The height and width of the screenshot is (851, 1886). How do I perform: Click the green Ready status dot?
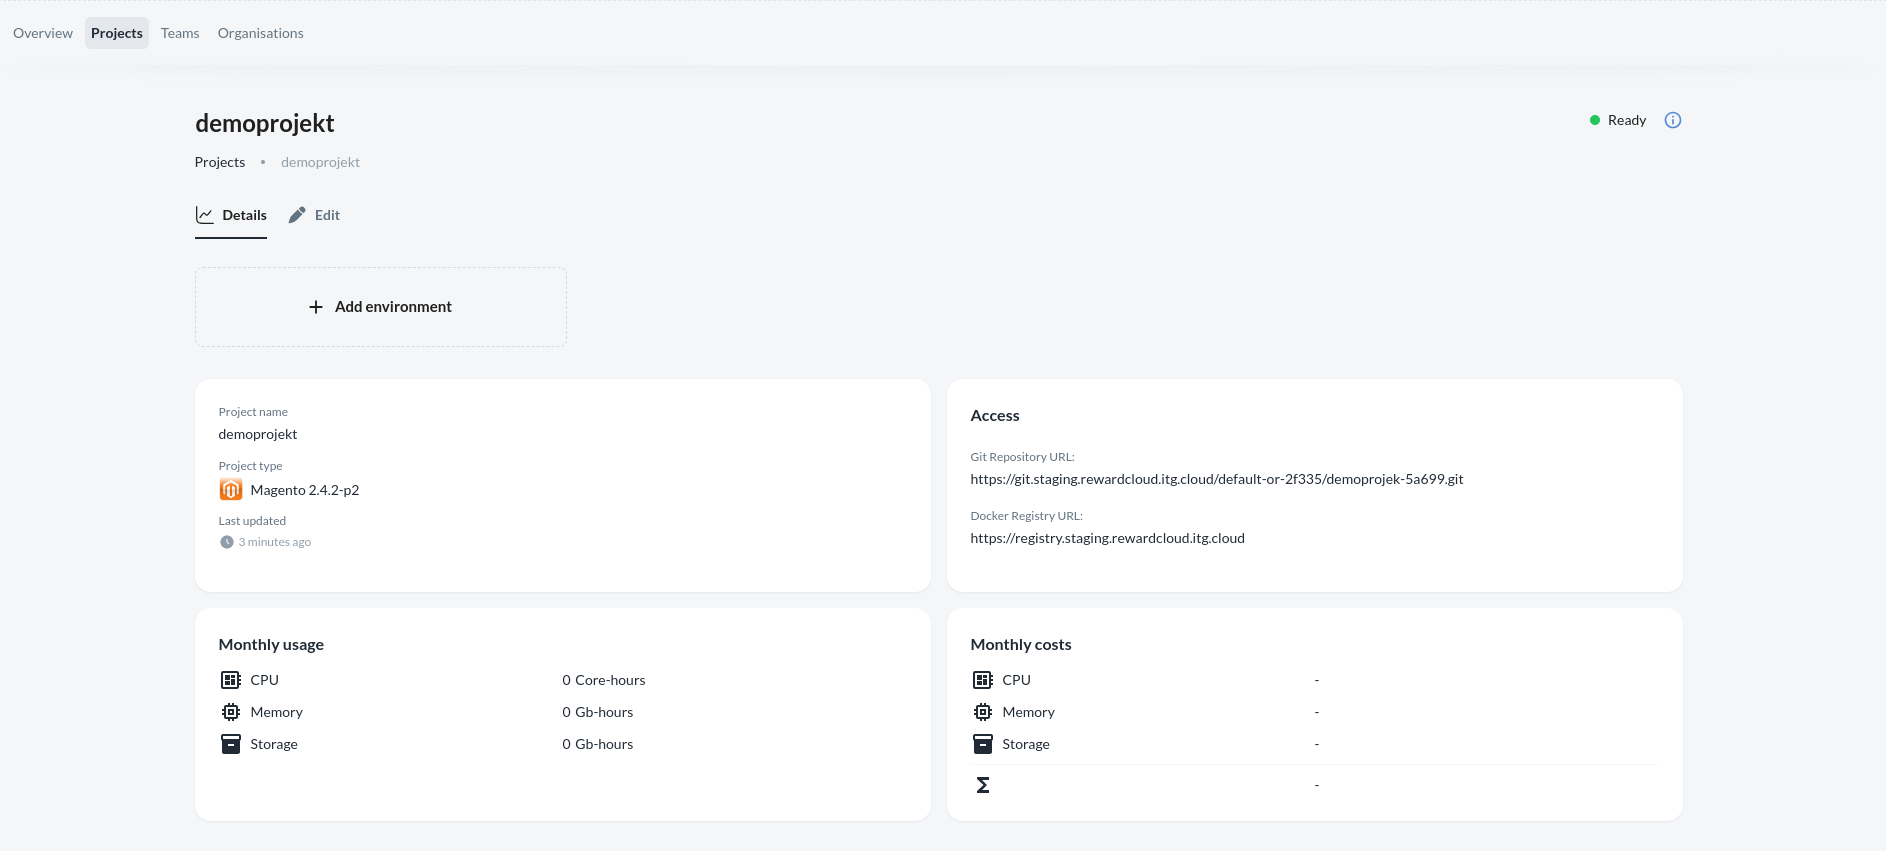[1595, 120]
